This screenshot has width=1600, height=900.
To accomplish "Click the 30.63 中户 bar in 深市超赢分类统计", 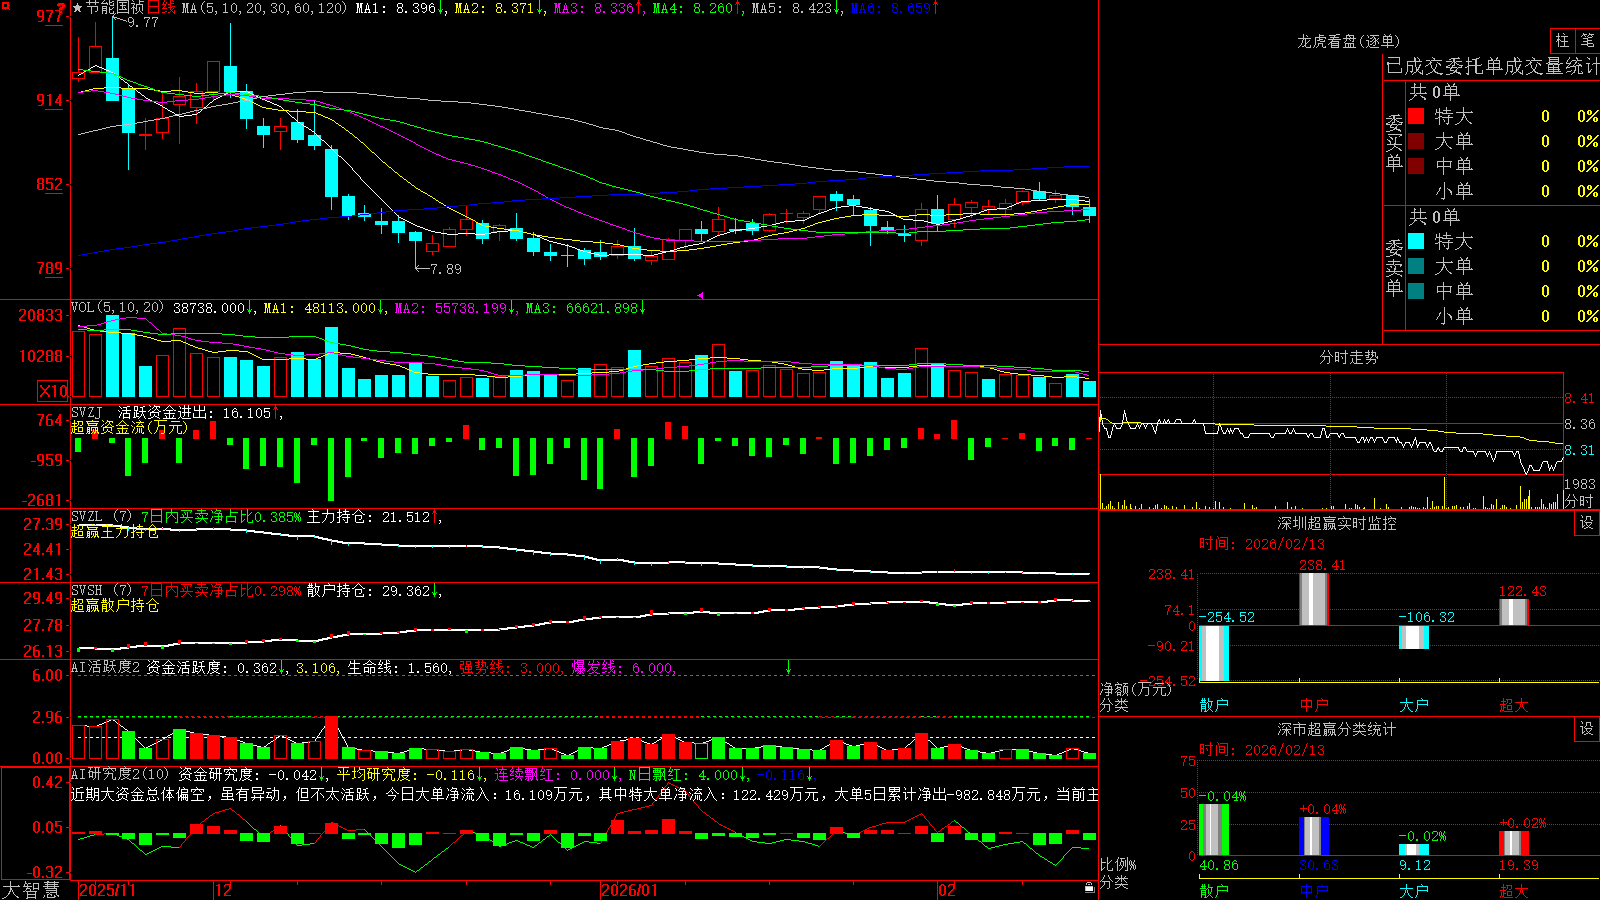I will click(1314, 837).
